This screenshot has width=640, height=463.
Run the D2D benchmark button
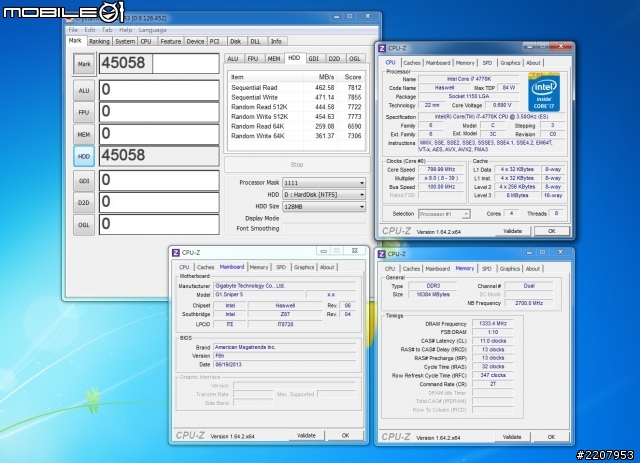coord(84,203)
